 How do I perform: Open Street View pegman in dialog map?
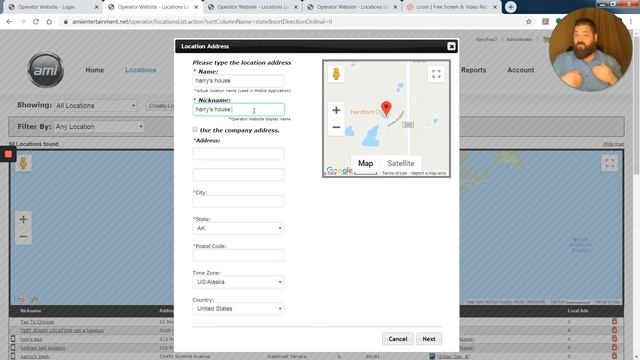336,74
